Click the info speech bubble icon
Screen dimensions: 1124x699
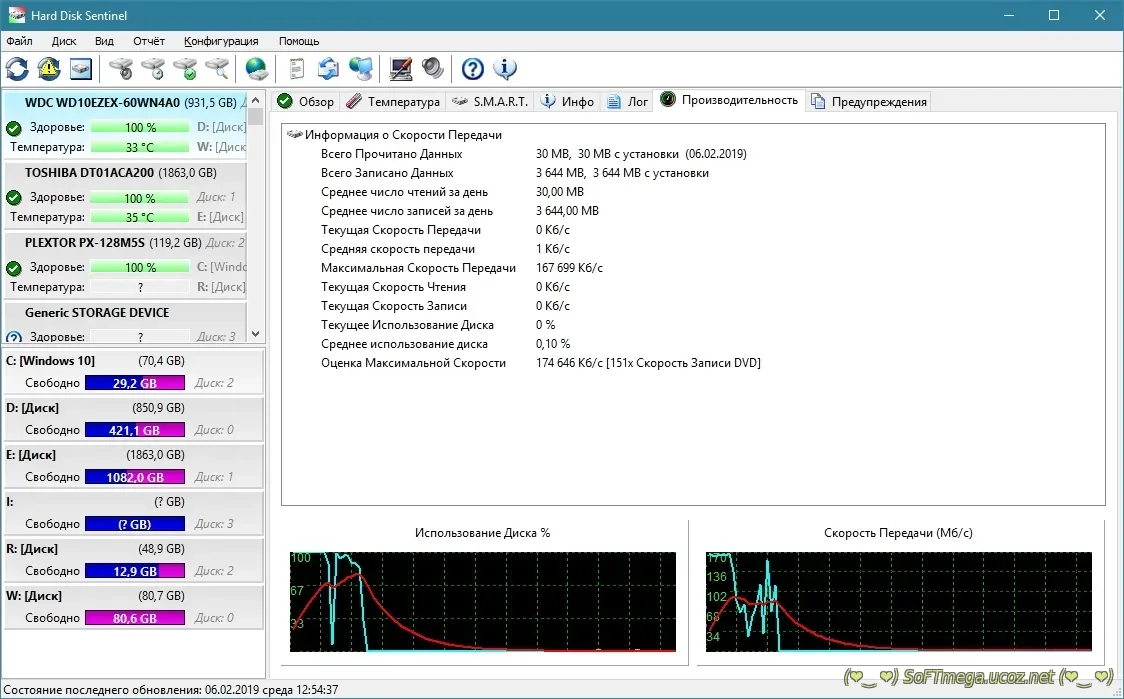(505, 69)
